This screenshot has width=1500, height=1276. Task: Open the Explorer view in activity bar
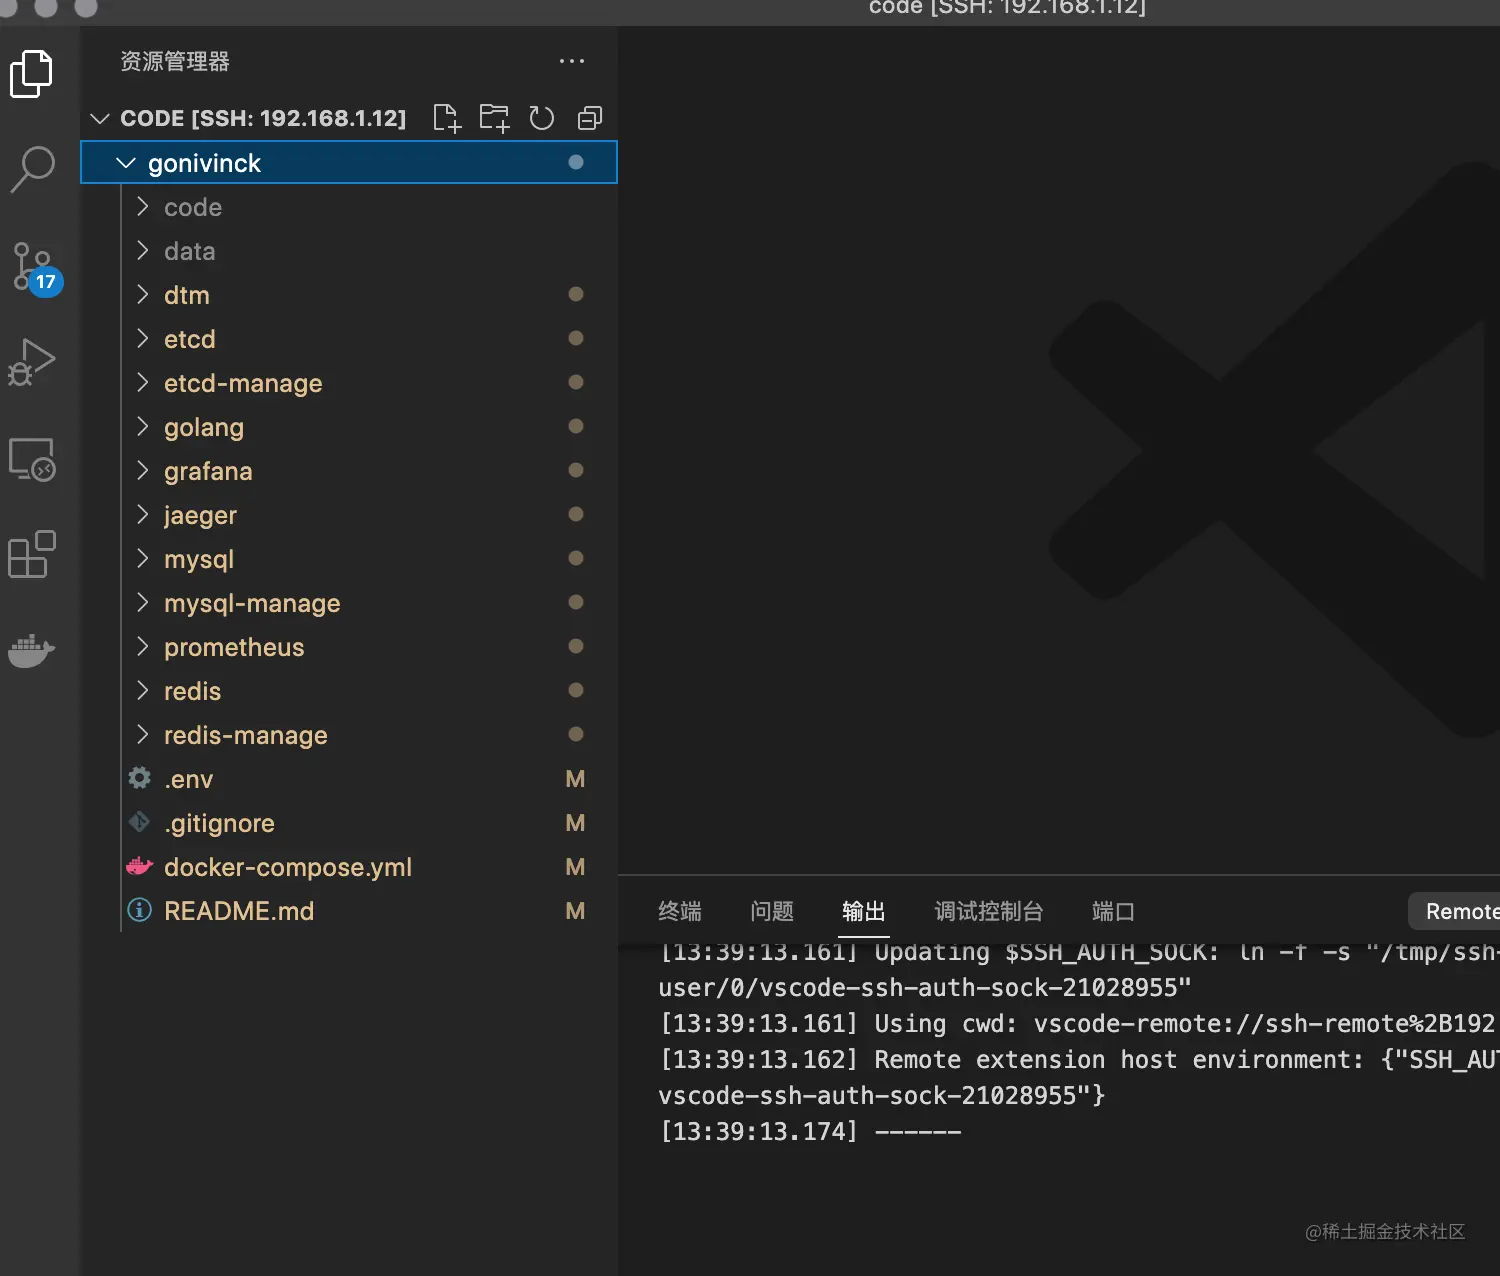[x=31, y=74]
